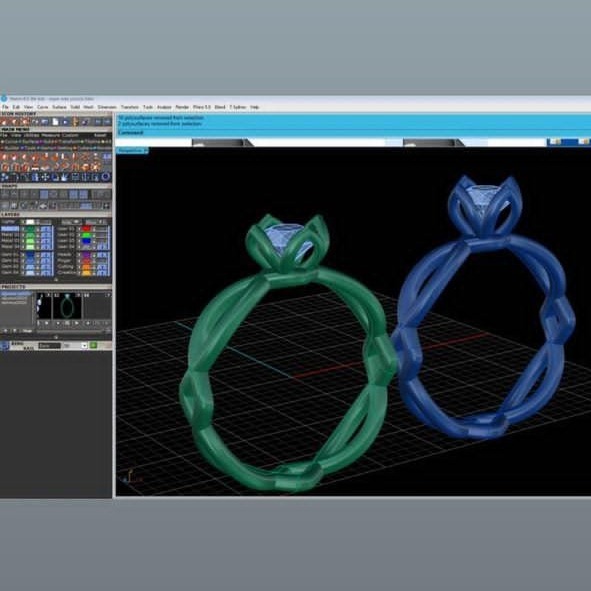Select the white burst tool in the blue tool row
Viewport: 591px width, 591px height.
pyautogui.click(x=65, y=177)
